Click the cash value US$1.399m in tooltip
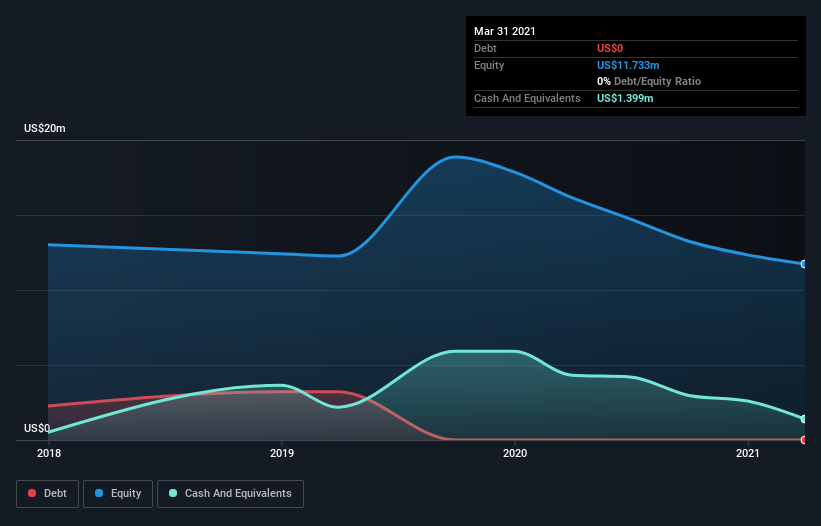This screenshot has width=821, height=526. tap(625, 98)
